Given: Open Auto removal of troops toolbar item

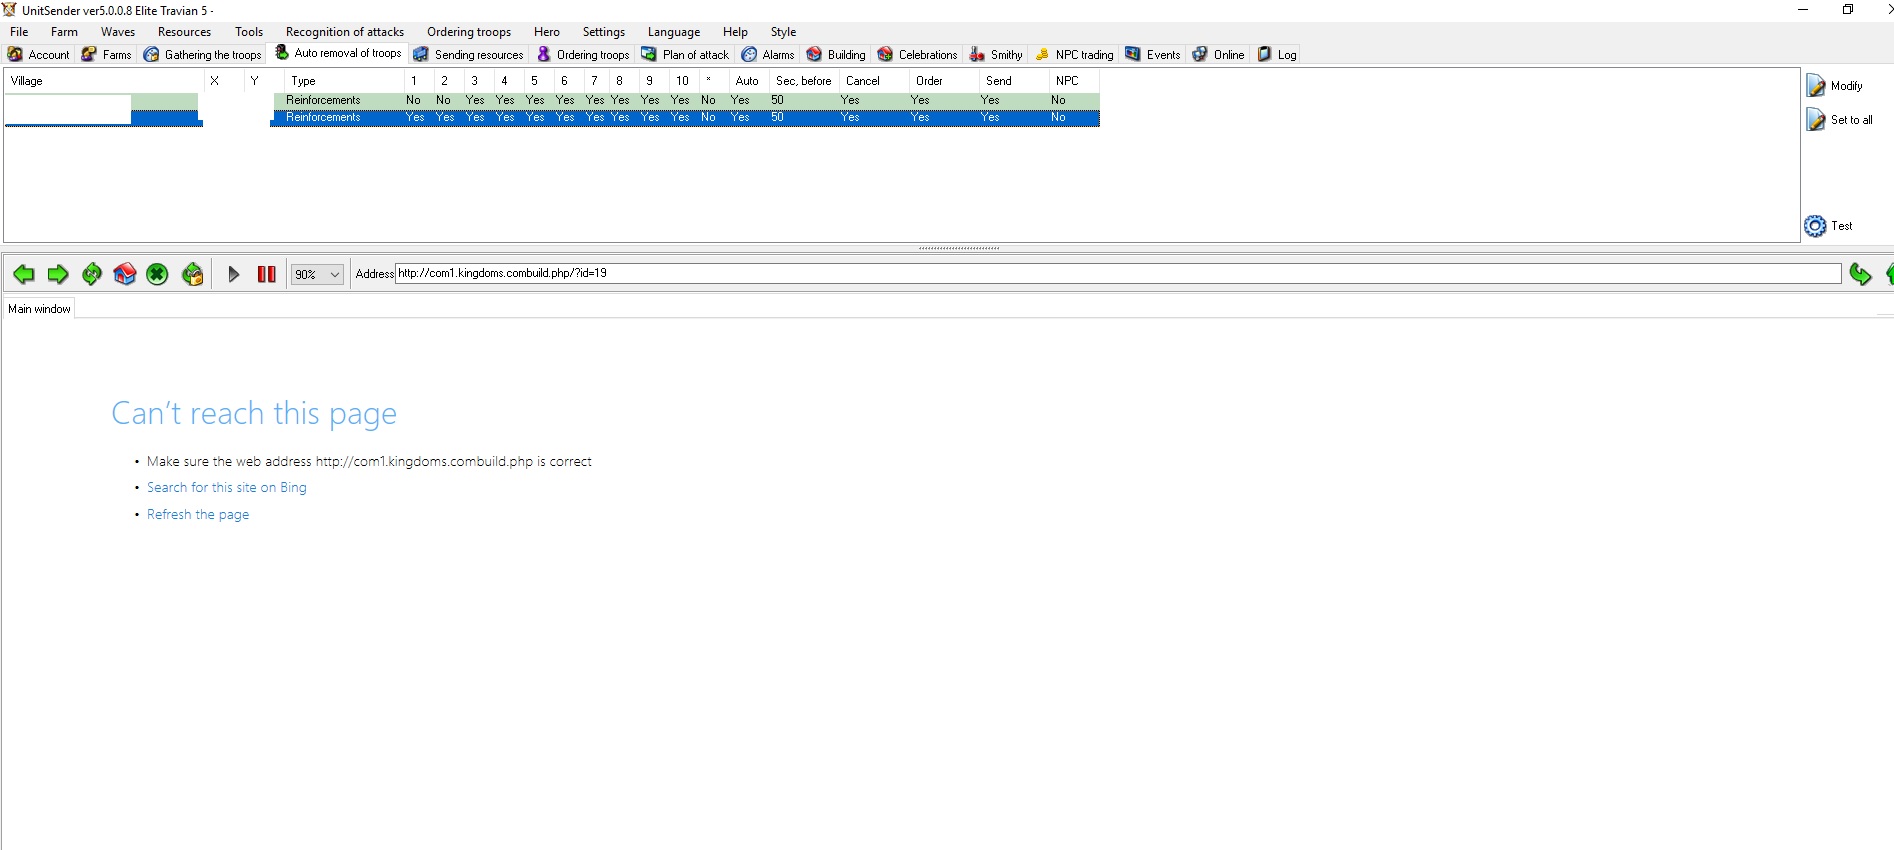Looking at the screenshot, I should click(x=338, y=53).
